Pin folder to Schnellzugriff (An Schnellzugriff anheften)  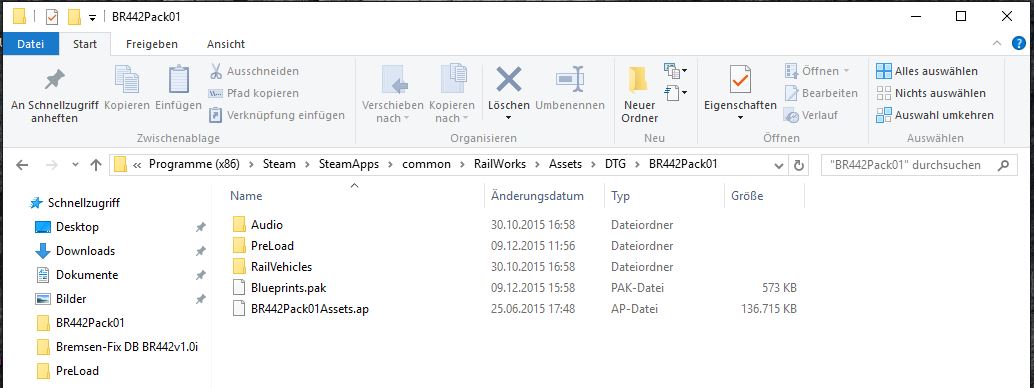pyautogui.click(x=54, y=94)
